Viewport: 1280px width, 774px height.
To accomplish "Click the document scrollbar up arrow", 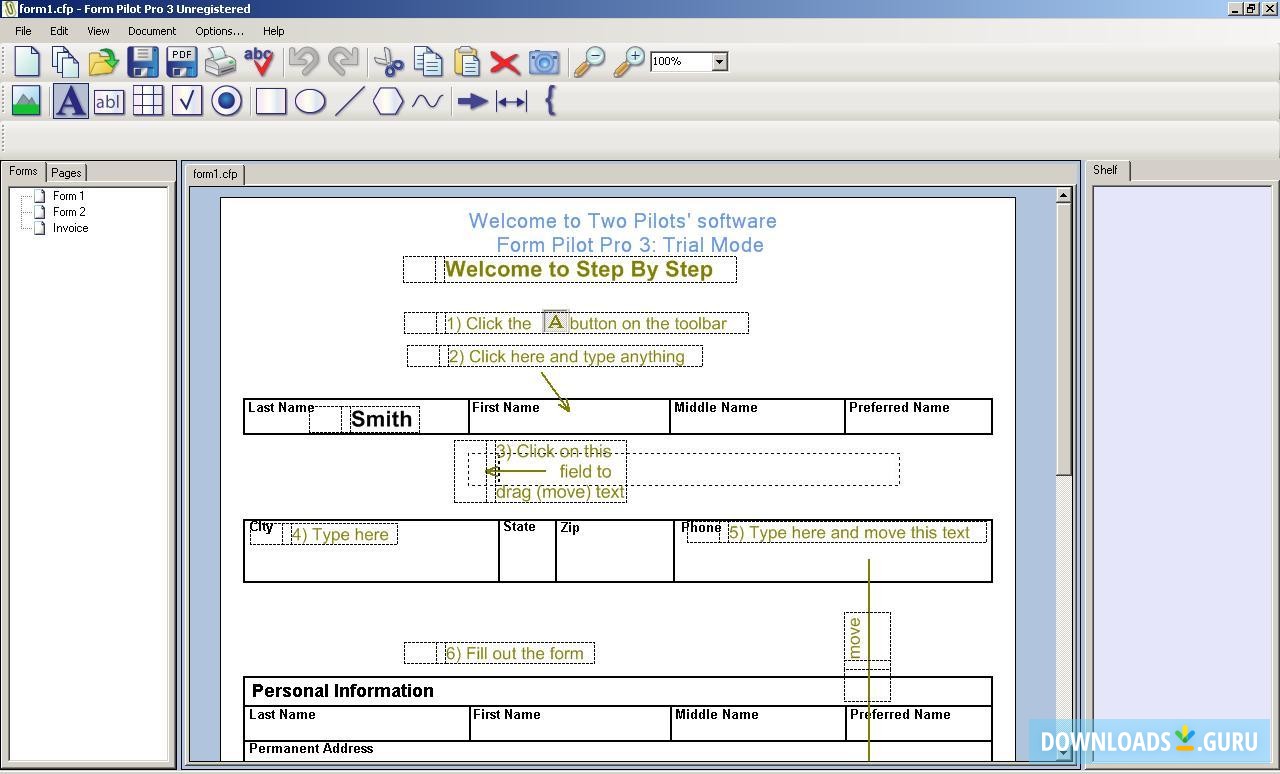I will click(1064, 196).
